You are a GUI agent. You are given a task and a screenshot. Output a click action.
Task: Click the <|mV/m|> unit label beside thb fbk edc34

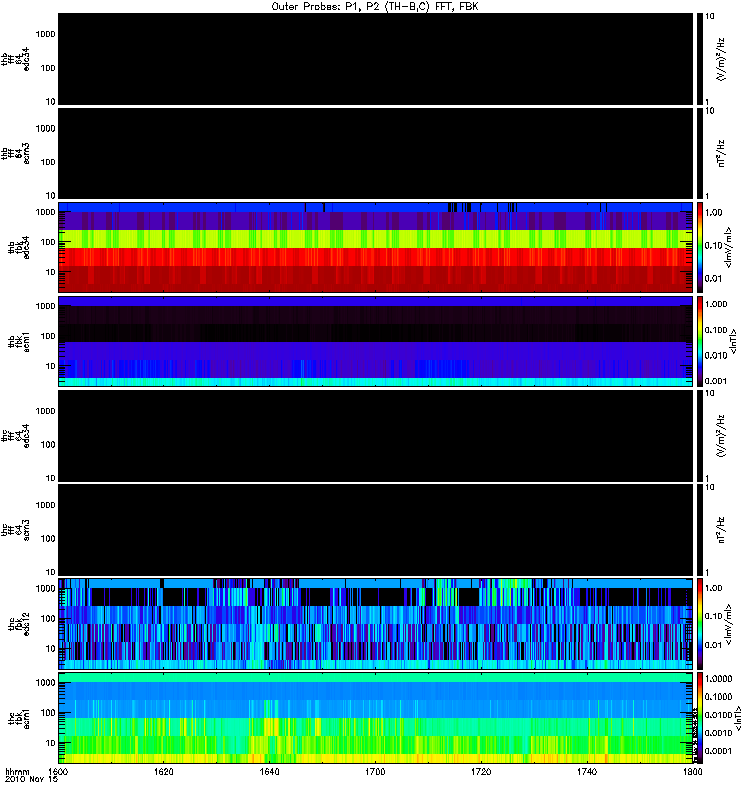click(729, 247)
